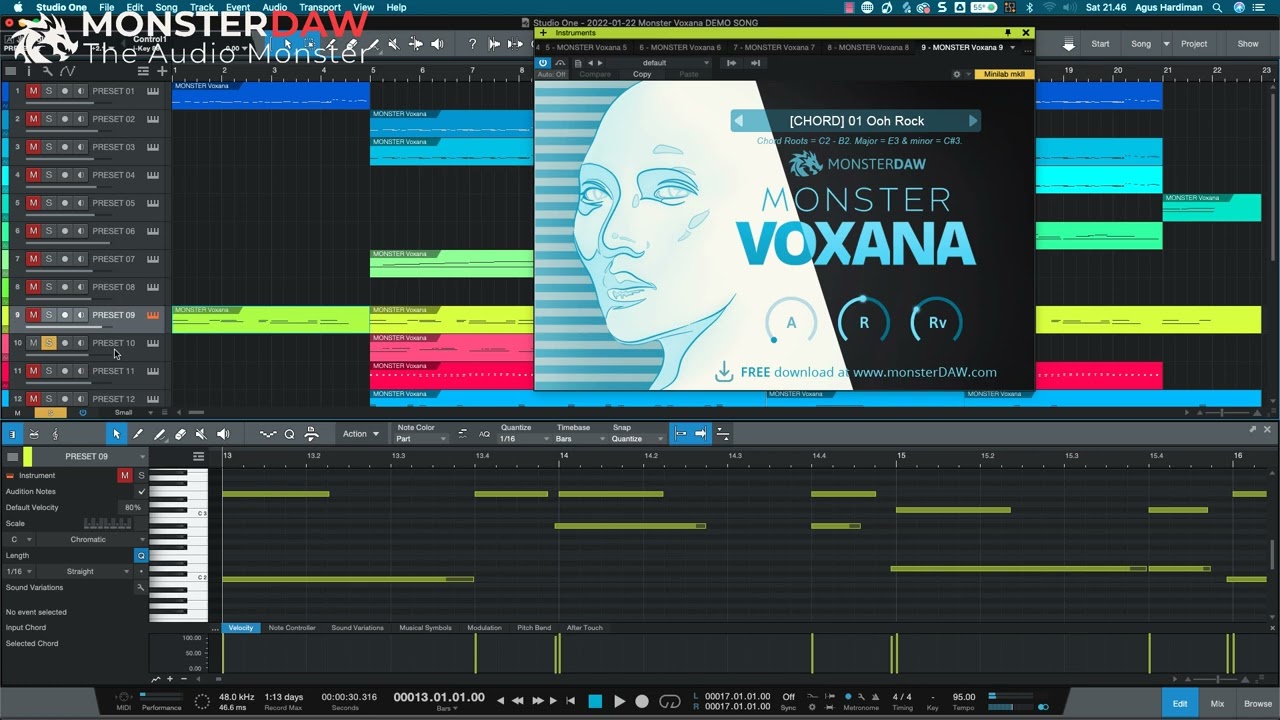Add instrument with plus icon in Instruments window

pos(543,33)
